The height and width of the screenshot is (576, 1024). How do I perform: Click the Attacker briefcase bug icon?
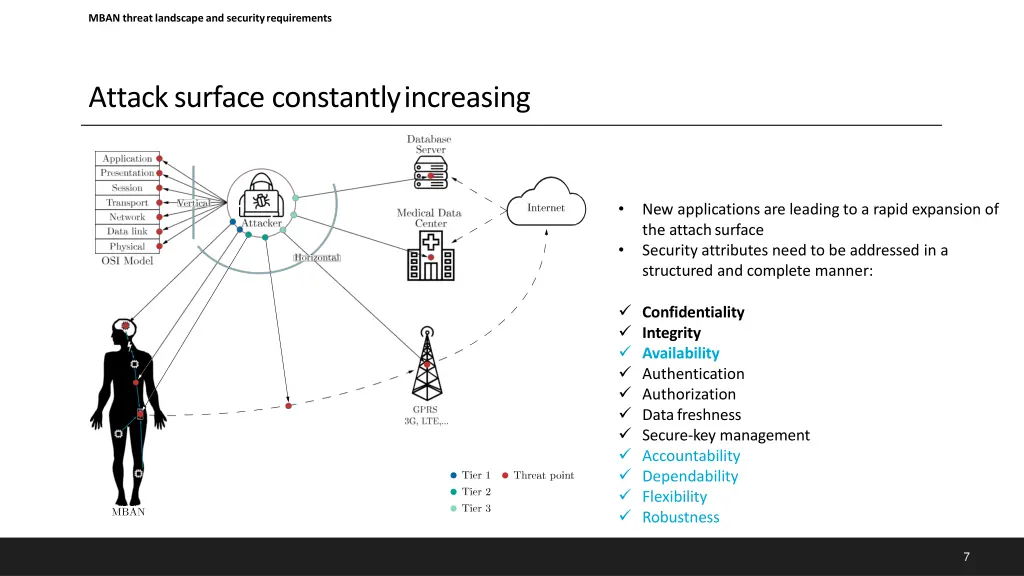(261, 195)
